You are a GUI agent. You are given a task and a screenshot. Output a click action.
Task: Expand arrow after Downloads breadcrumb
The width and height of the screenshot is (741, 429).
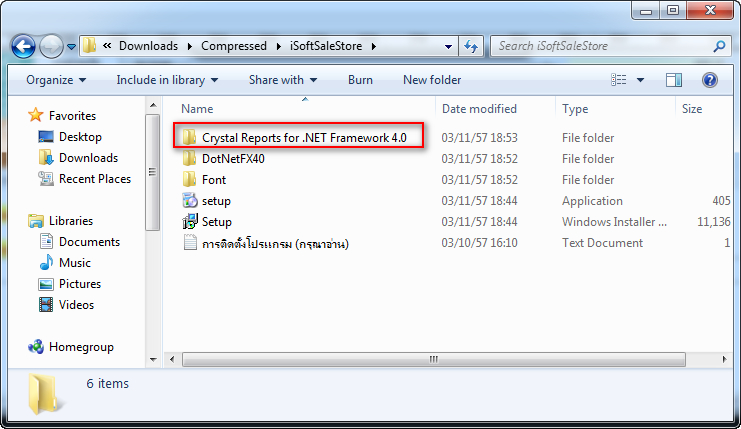tap(190, 46)
